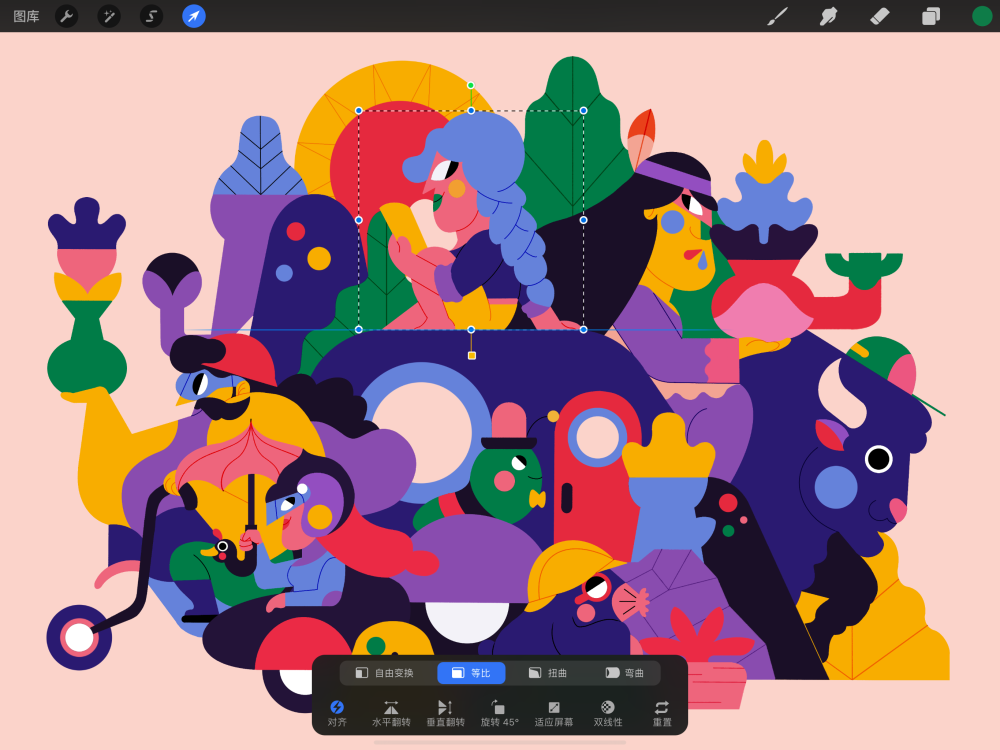1000x750 pixels.
Task: Toggle the 对齐 snapping option
Action: point(337,713)
